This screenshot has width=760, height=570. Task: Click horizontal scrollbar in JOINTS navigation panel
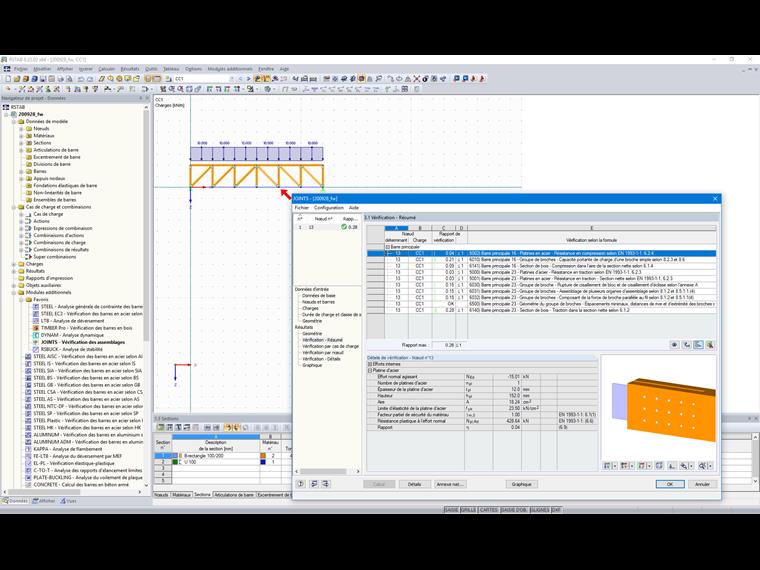tap(323, 471)
